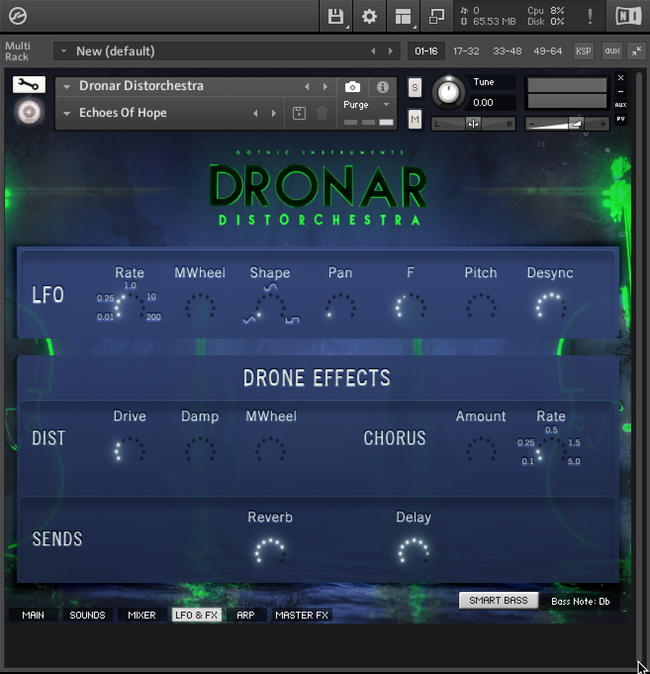Click the LFO Pan knob
650x674 pixels.
tap(340, 306)
